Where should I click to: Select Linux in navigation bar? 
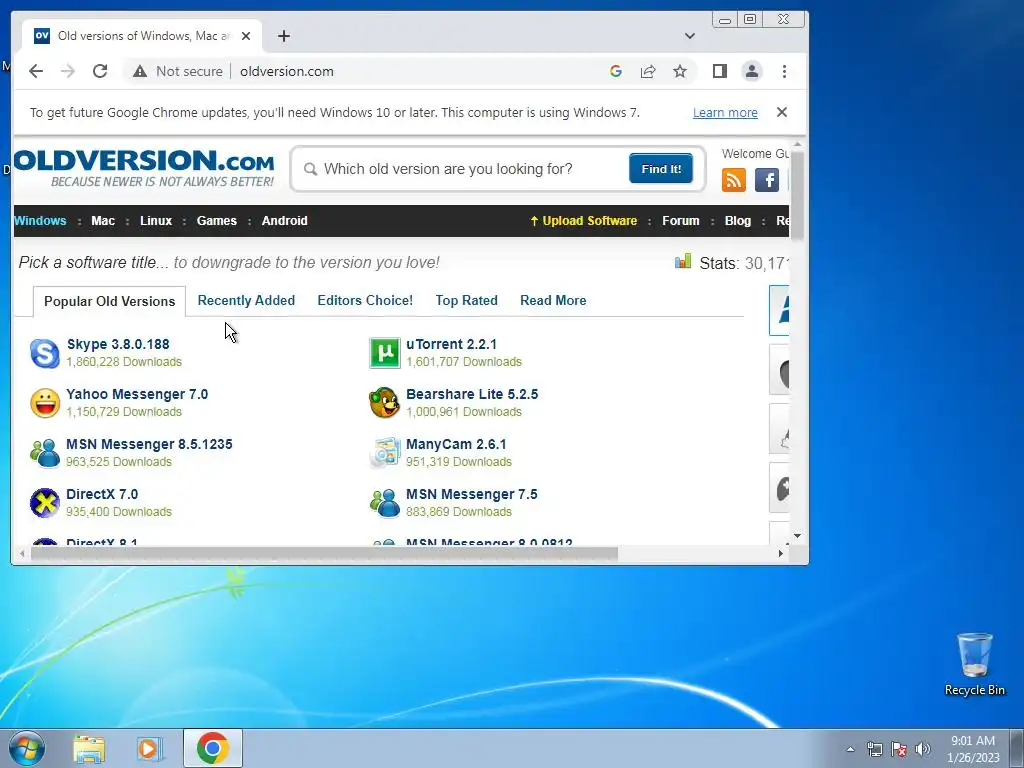pos(155,221)
